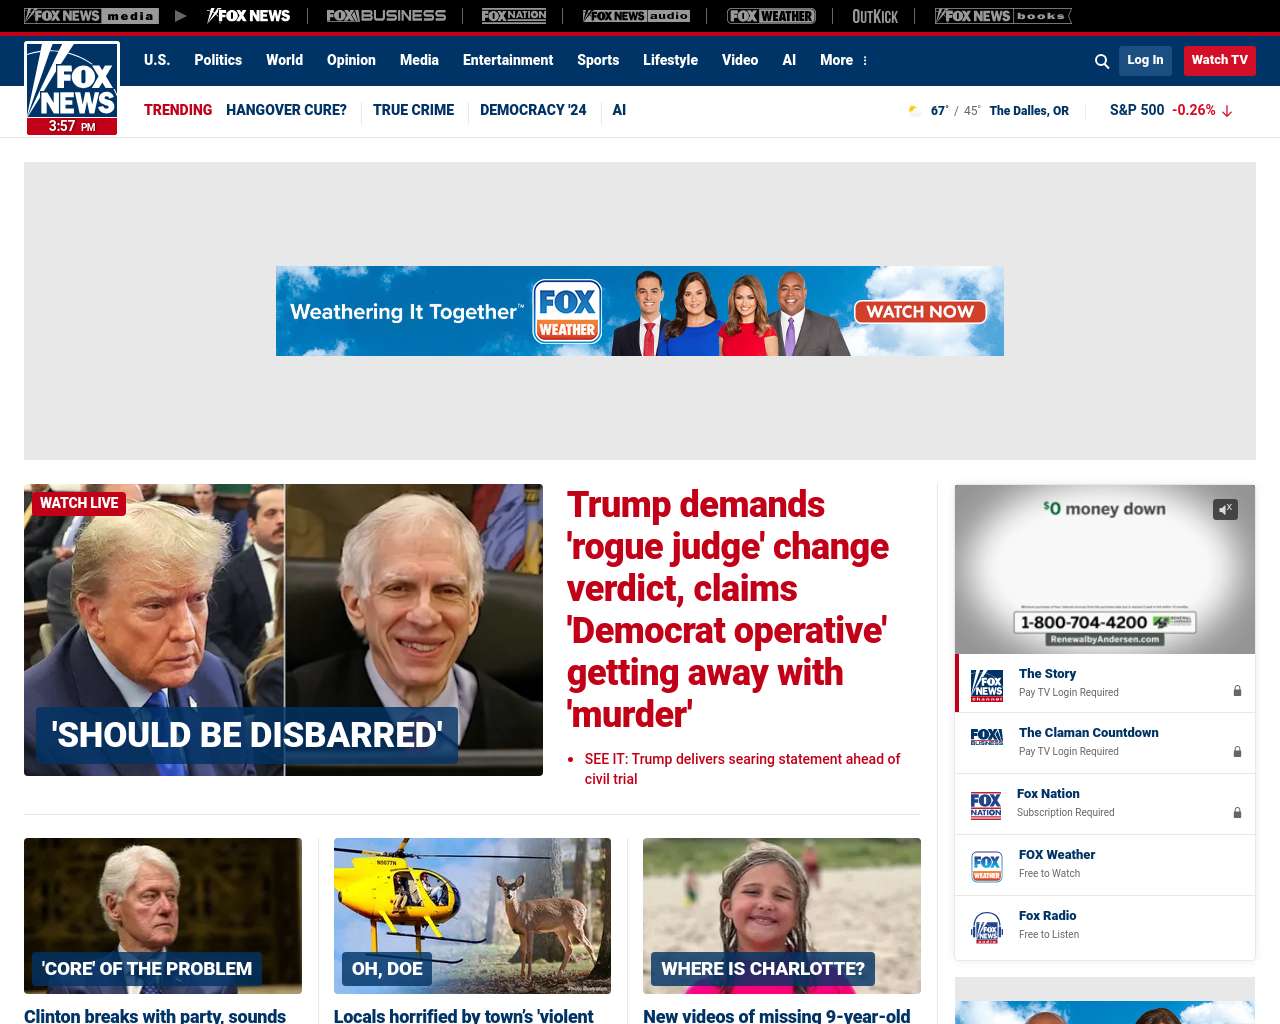Open the Sports section
Screen dimensions: 1280x1024
(598, 60)
